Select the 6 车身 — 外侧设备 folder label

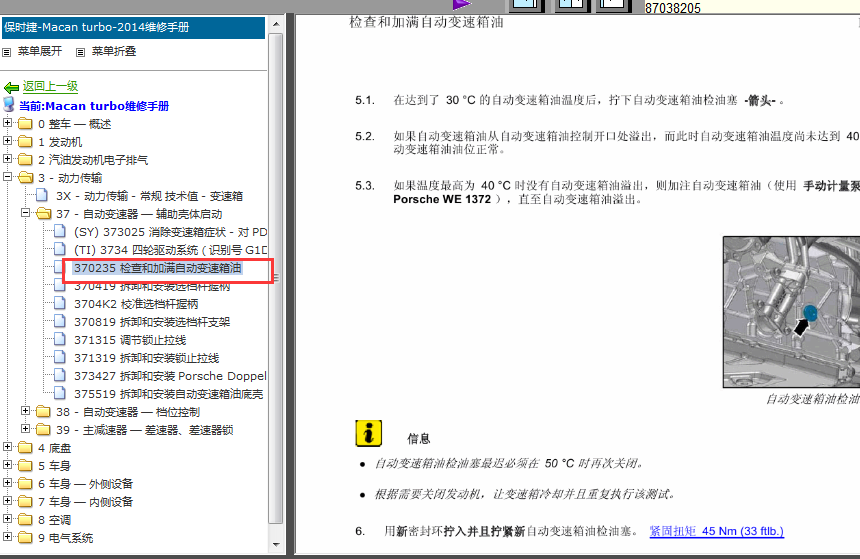click(86, 484)
